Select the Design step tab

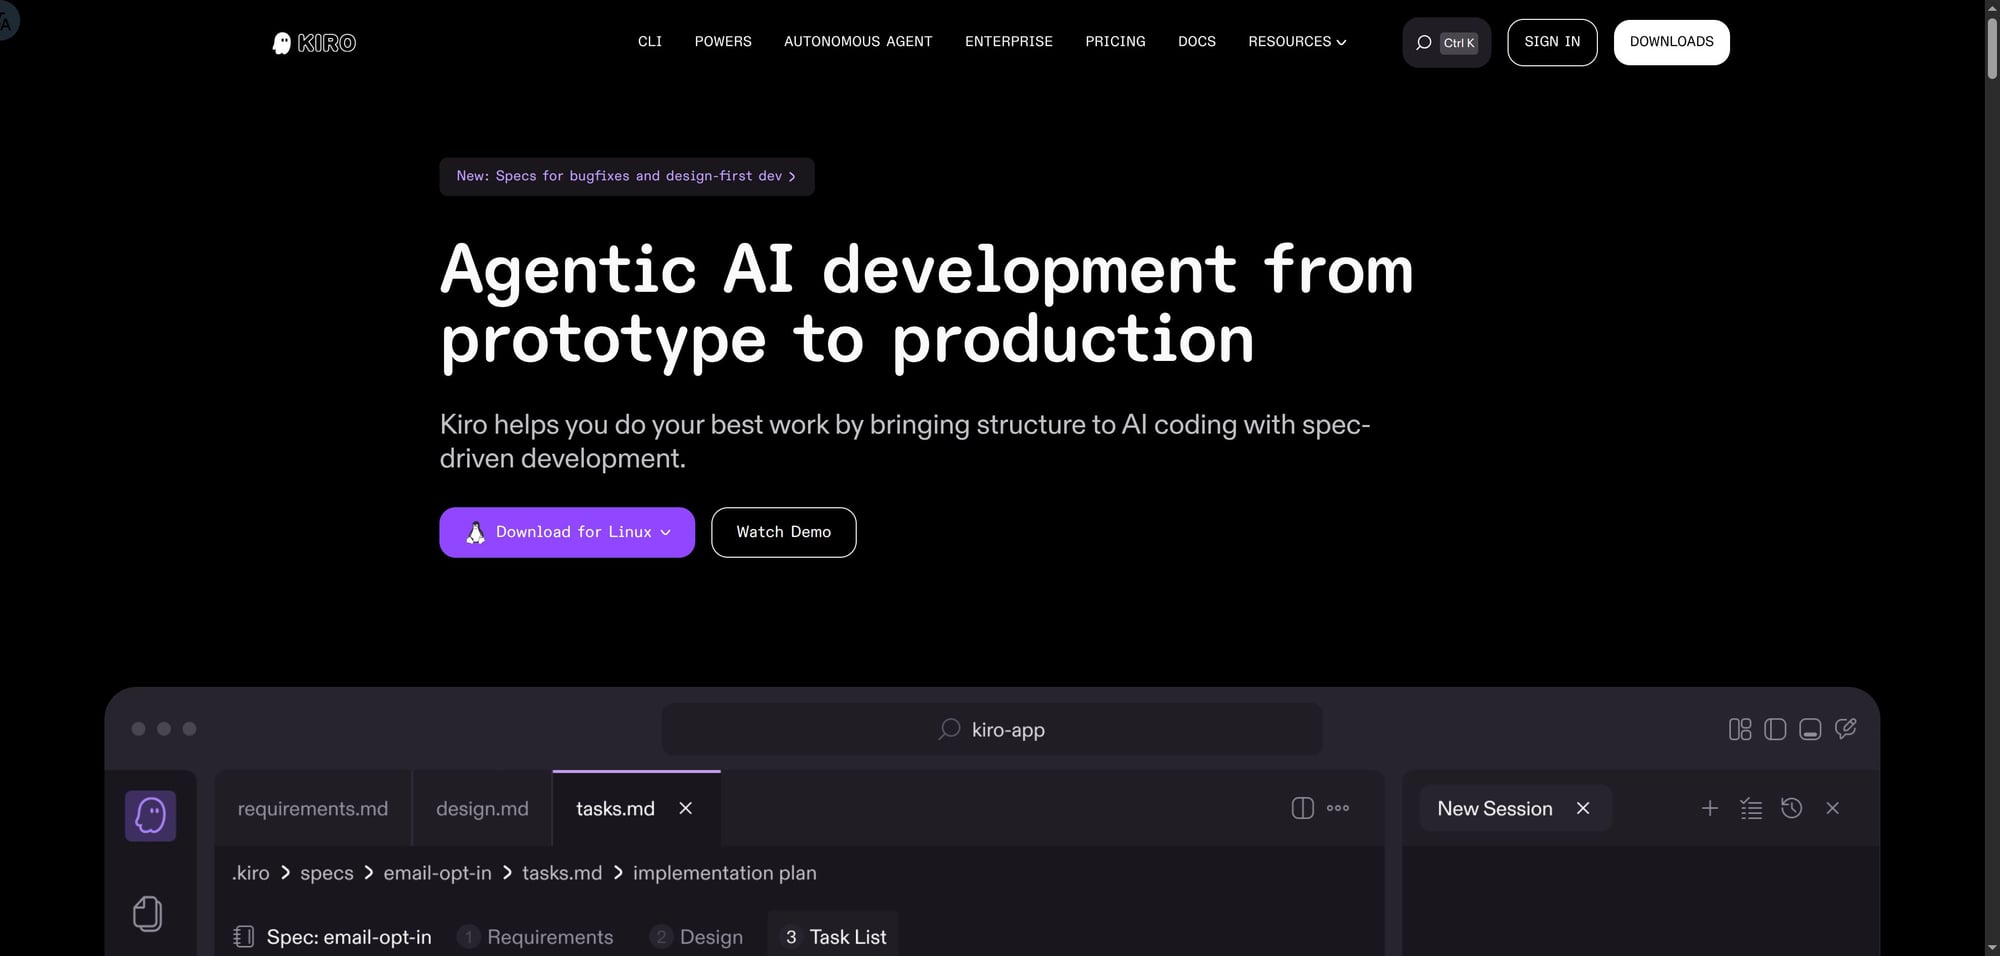click(697, 937)
